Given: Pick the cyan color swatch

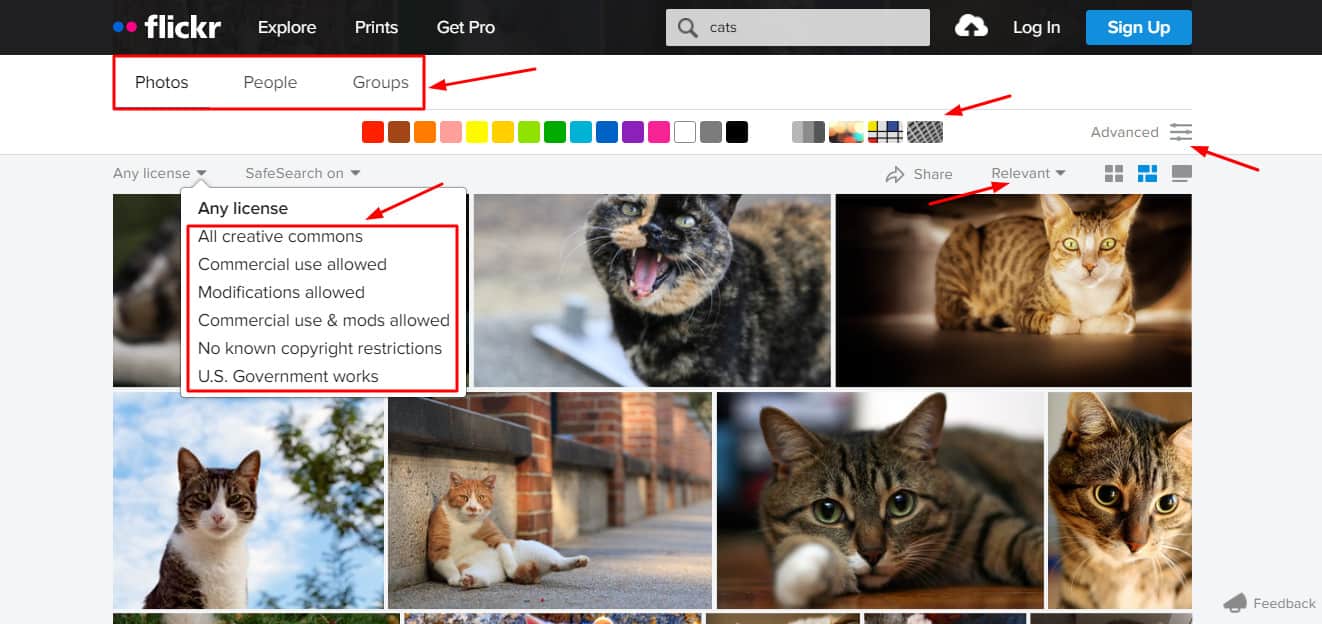Looking at the screenshot, I should tap(581, 132).
